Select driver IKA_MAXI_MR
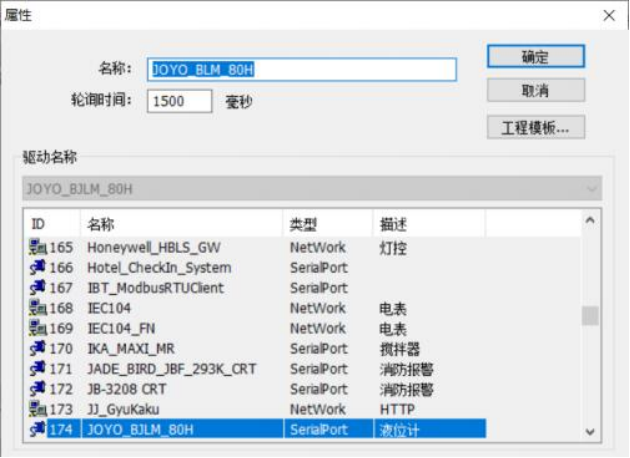630x458 pixels. (x=131, y=348)
